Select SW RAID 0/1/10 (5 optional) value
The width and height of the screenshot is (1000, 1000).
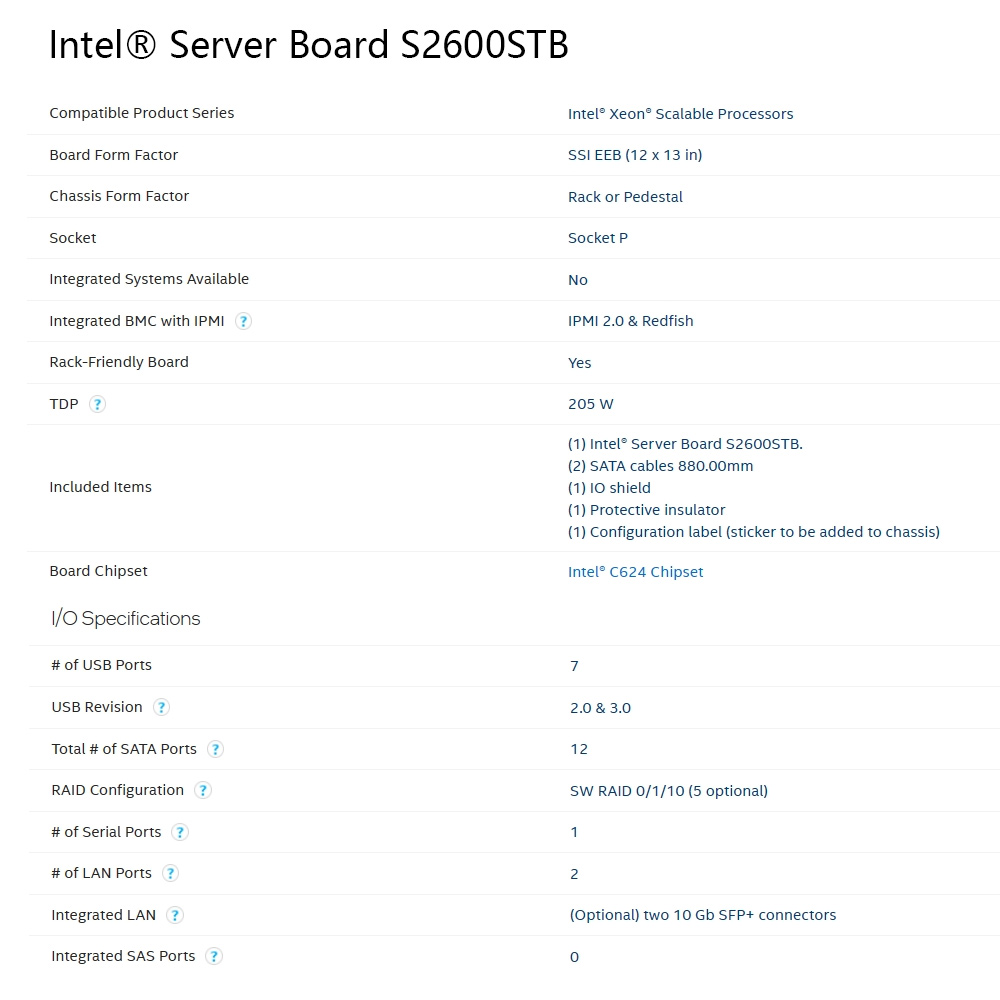click(668, 791)
